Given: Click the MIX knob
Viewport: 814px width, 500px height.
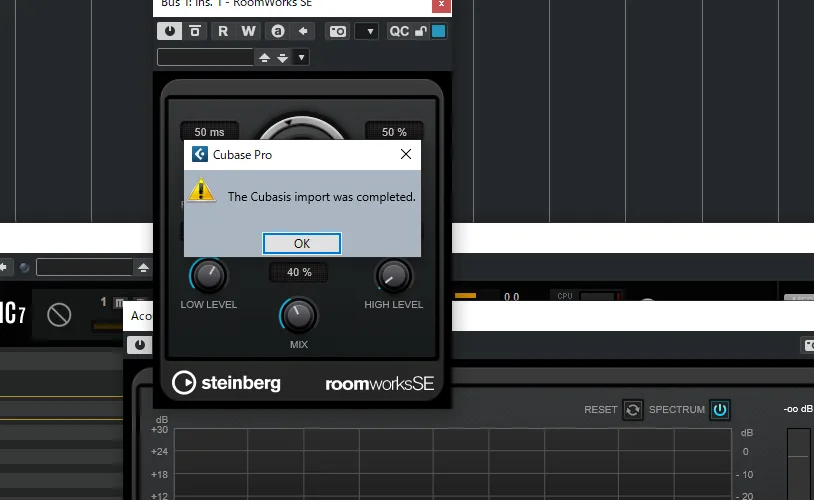Looking at the screenshot, I should tap(299, 315).
